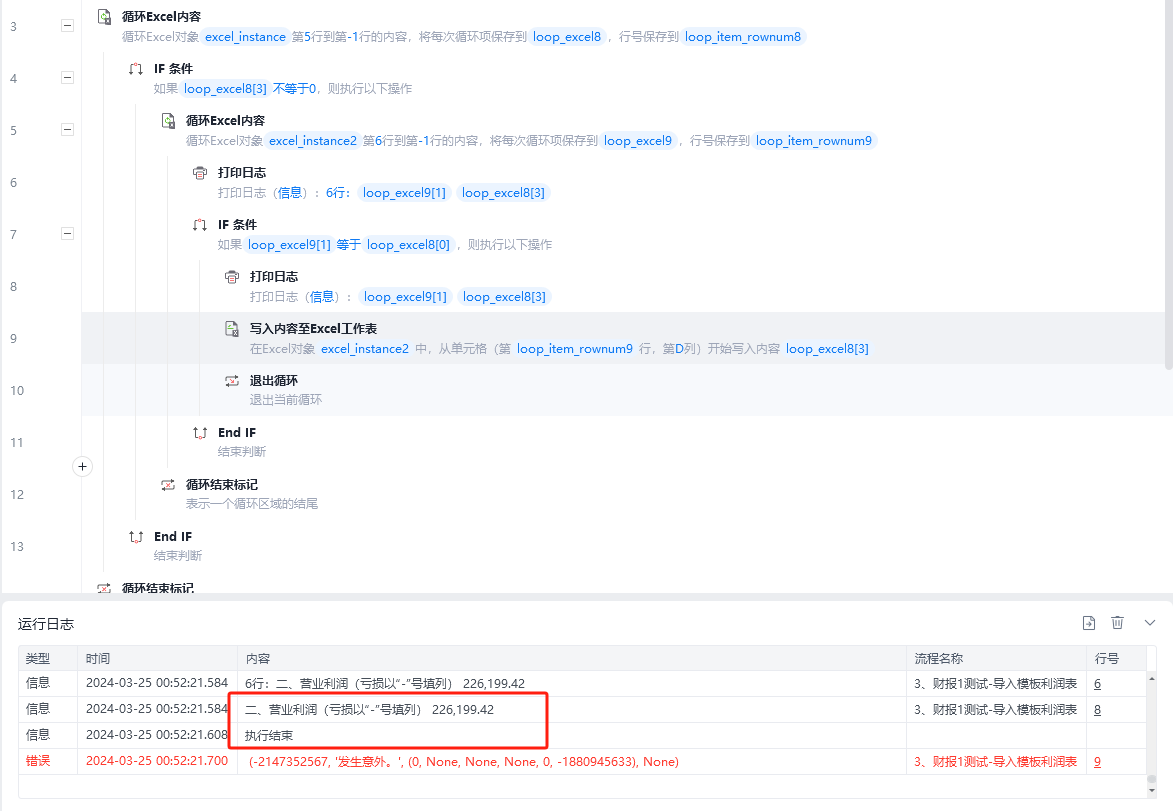1173x811 pixels.
Task: Collapse the line 3 loop block
Action: 67,25
